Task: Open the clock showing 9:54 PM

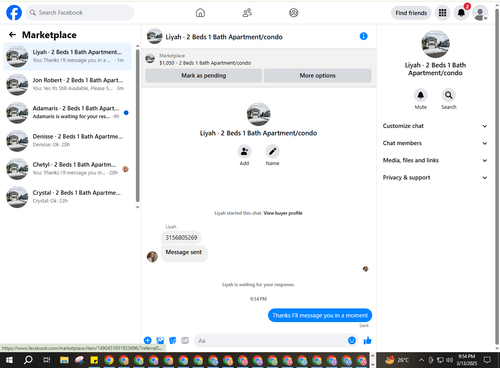Action: 466,360
